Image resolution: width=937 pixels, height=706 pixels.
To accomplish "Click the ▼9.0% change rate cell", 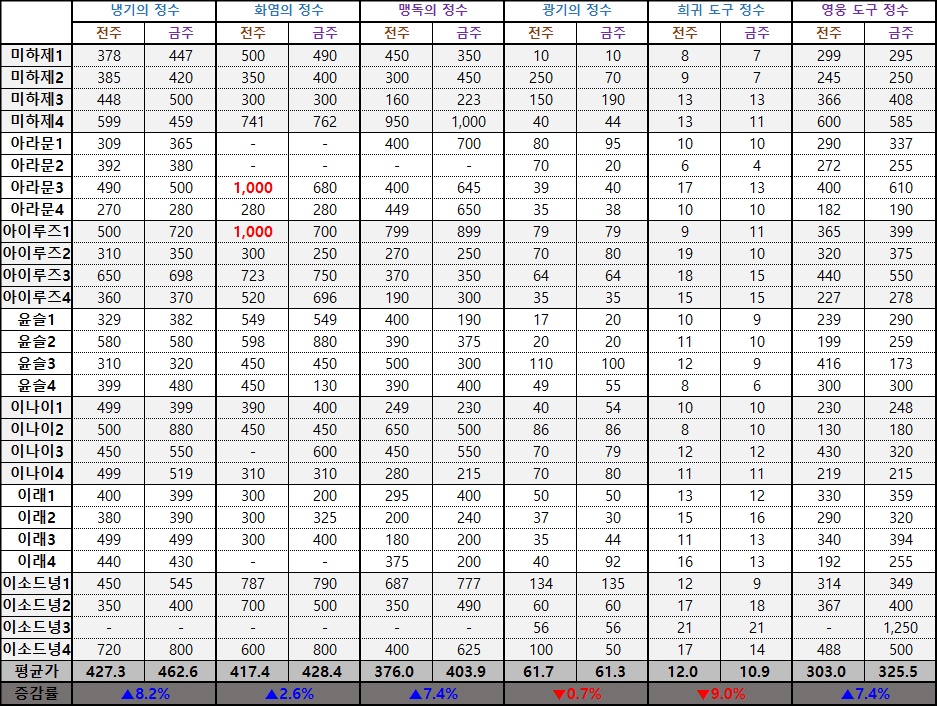I will [720, 694].
